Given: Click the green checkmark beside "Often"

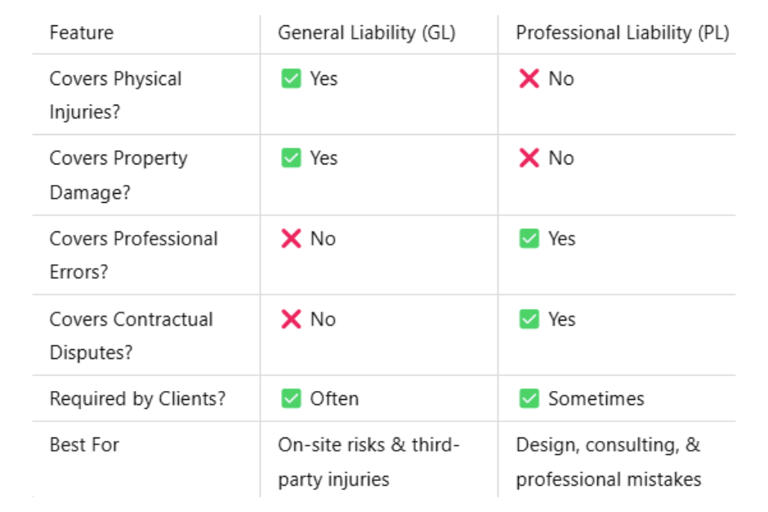Looking at the screenshot, I should click(291, 399).
